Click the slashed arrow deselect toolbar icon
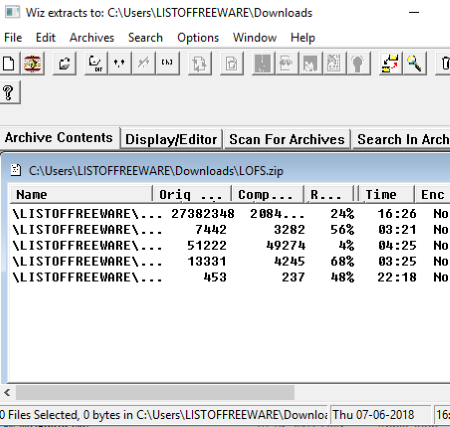 point(143,63)
